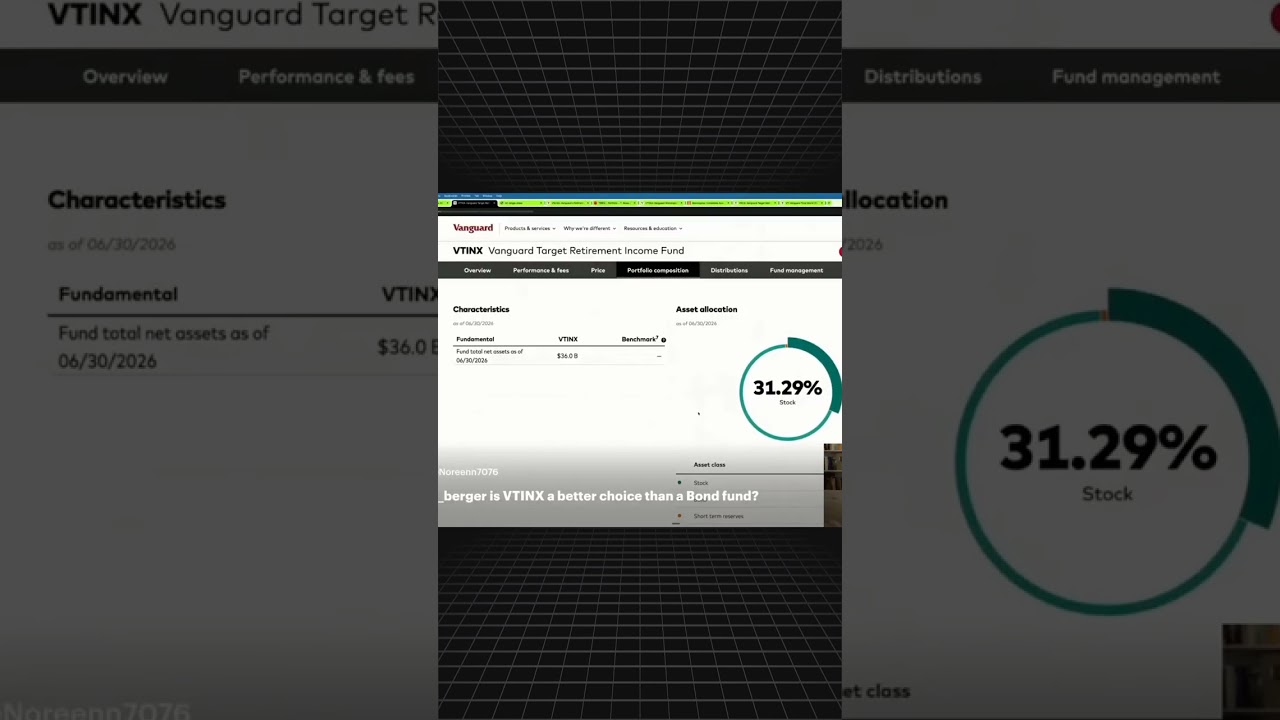Open the Products & services dropdown

[x=530, y=228]
